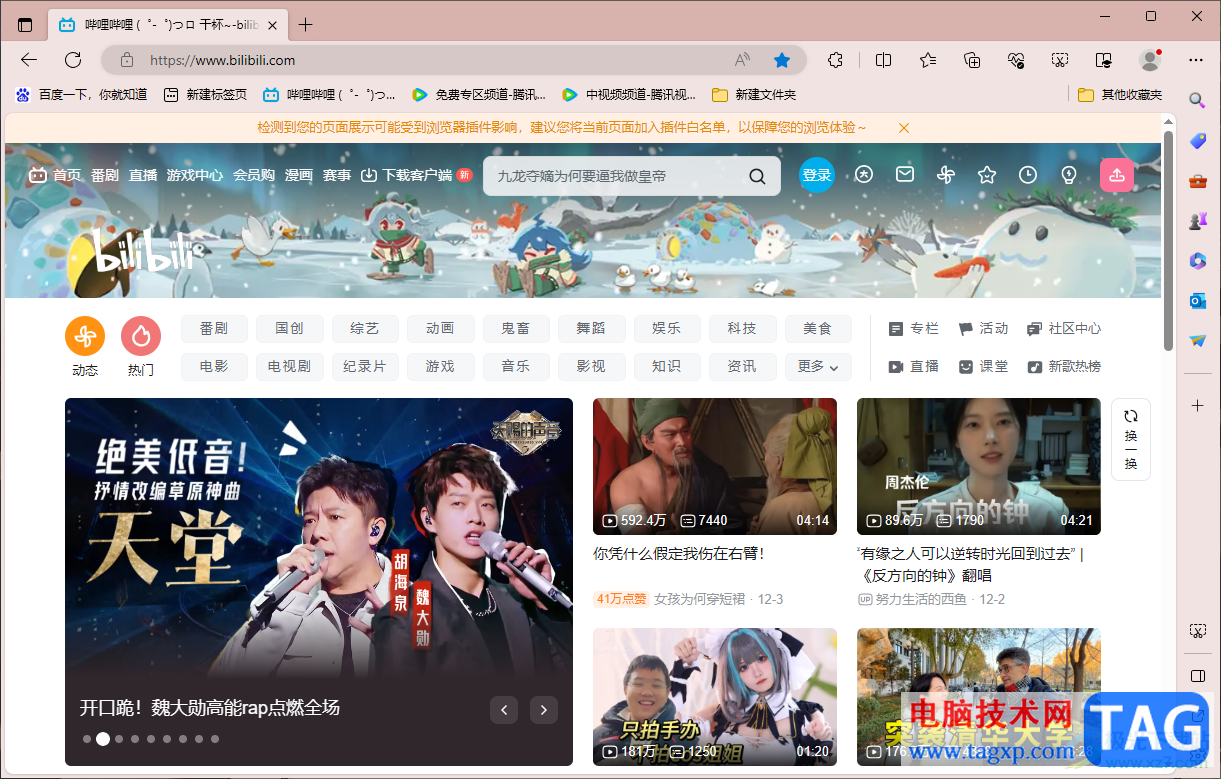Click the 换一换 refresh button
This screenshot has width=1221, height=779.
(x=1131, y=439)
